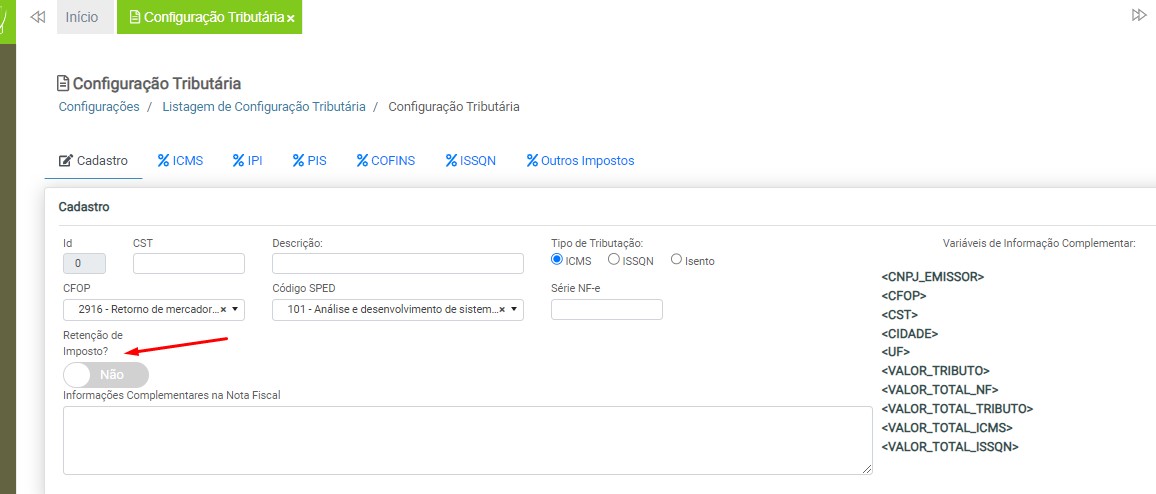Clear the CFOP selection using the x

(223, 310)
